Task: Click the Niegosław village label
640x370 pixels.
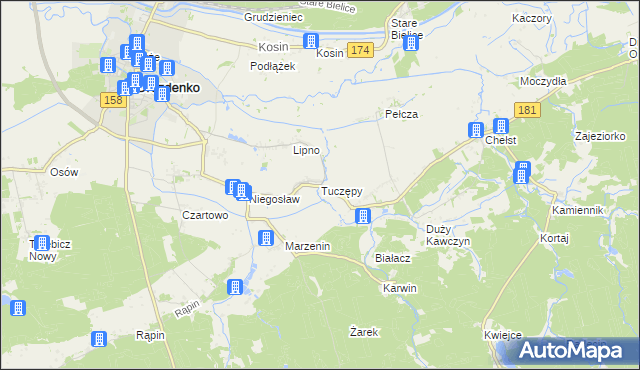Action: point(275,199)
